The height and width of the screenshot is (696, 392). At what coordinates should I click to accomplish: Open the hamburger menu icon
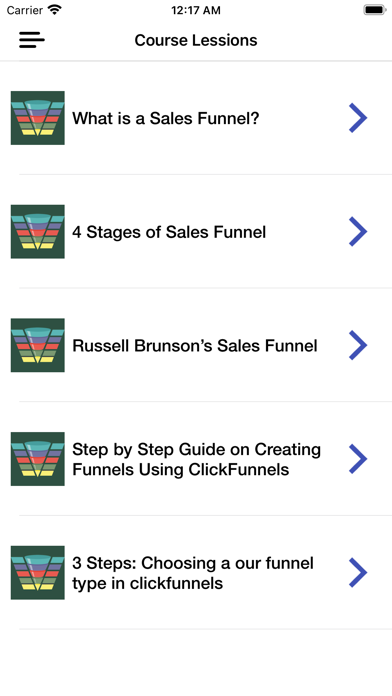pyautogui.click(x=32, y=40)
